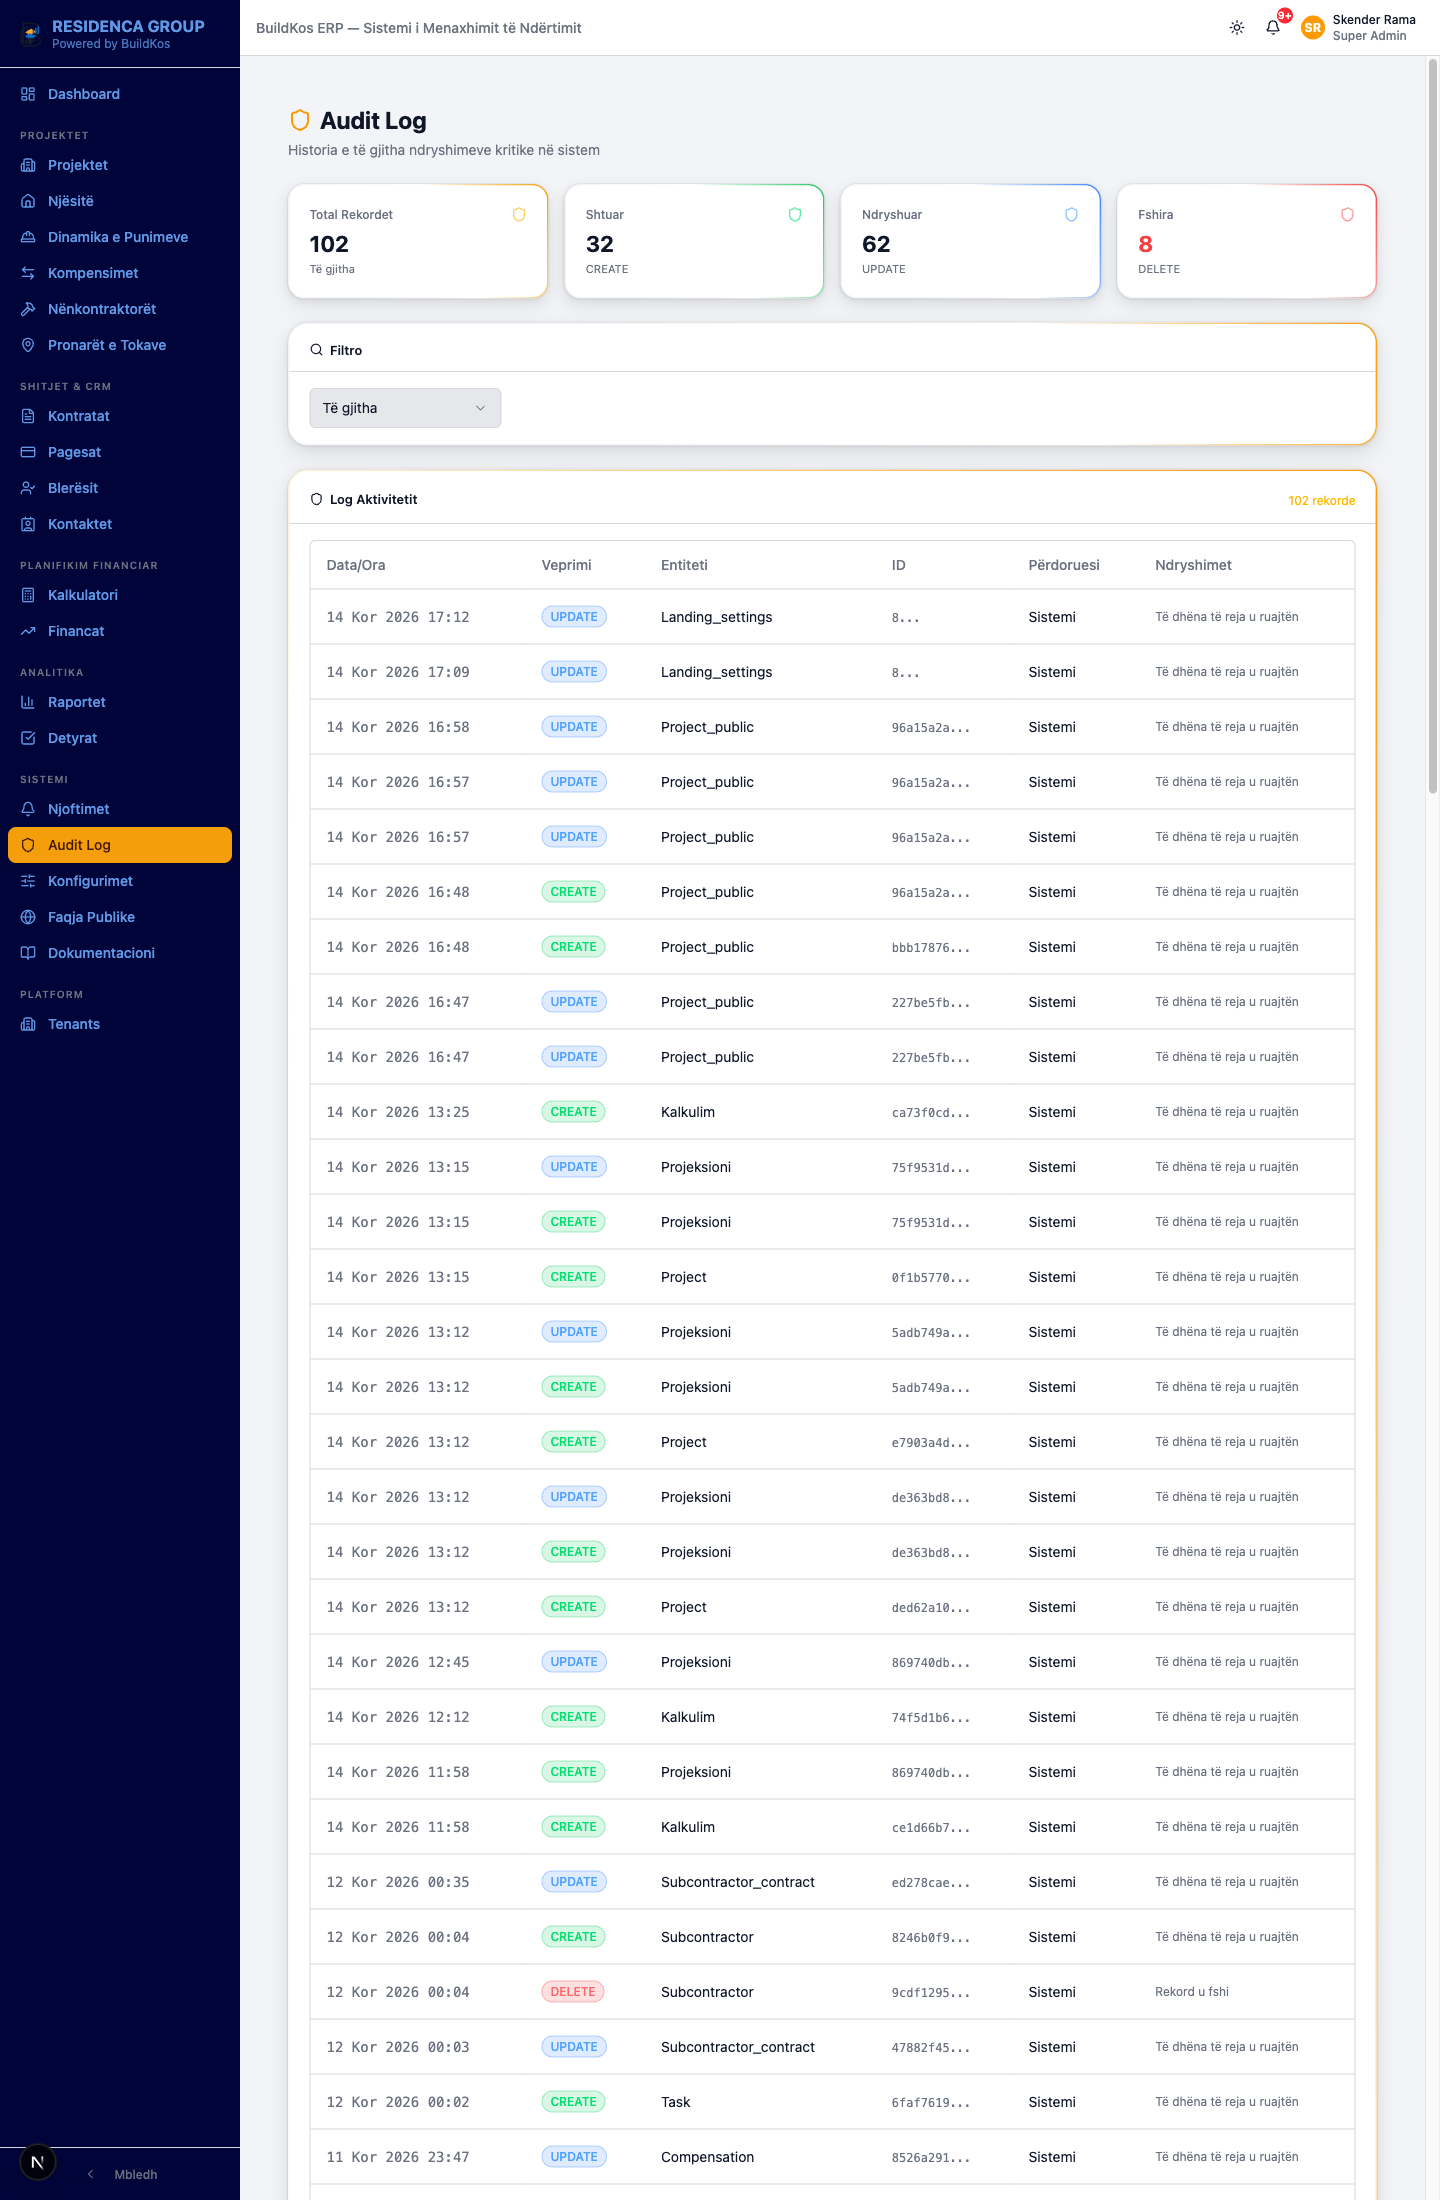The image size is (1440, 2200).
Task: Click ID cell "0f1b5770..."
Action: pyautogui.click(x=931, y=1278)
